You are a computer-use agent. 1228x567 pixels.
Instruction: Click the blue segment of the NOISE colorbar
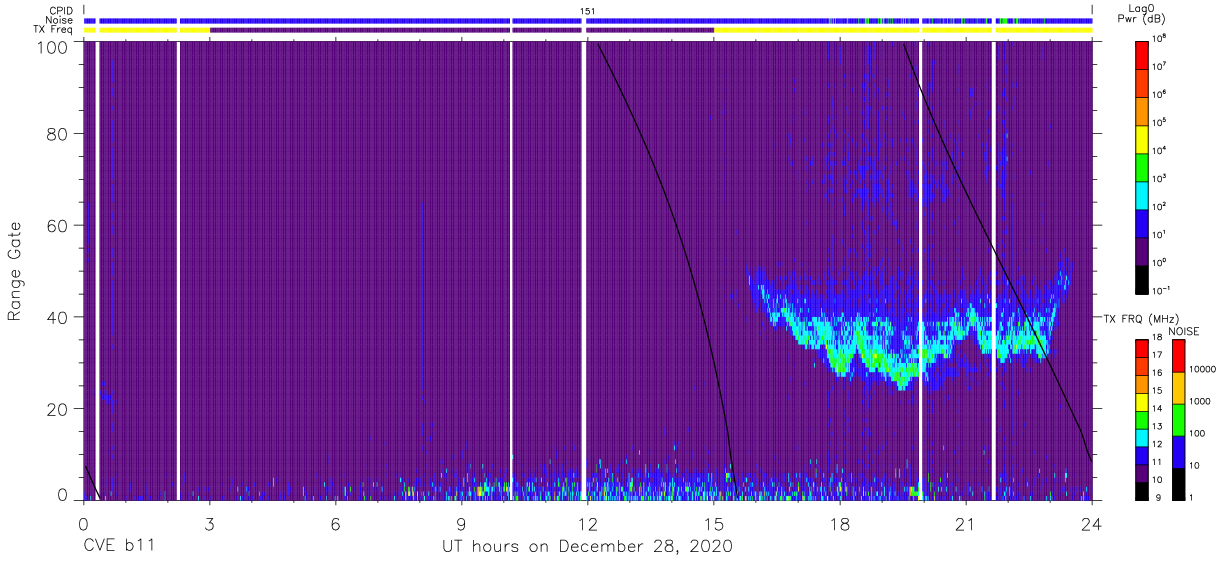click(x=1178, y=451)
